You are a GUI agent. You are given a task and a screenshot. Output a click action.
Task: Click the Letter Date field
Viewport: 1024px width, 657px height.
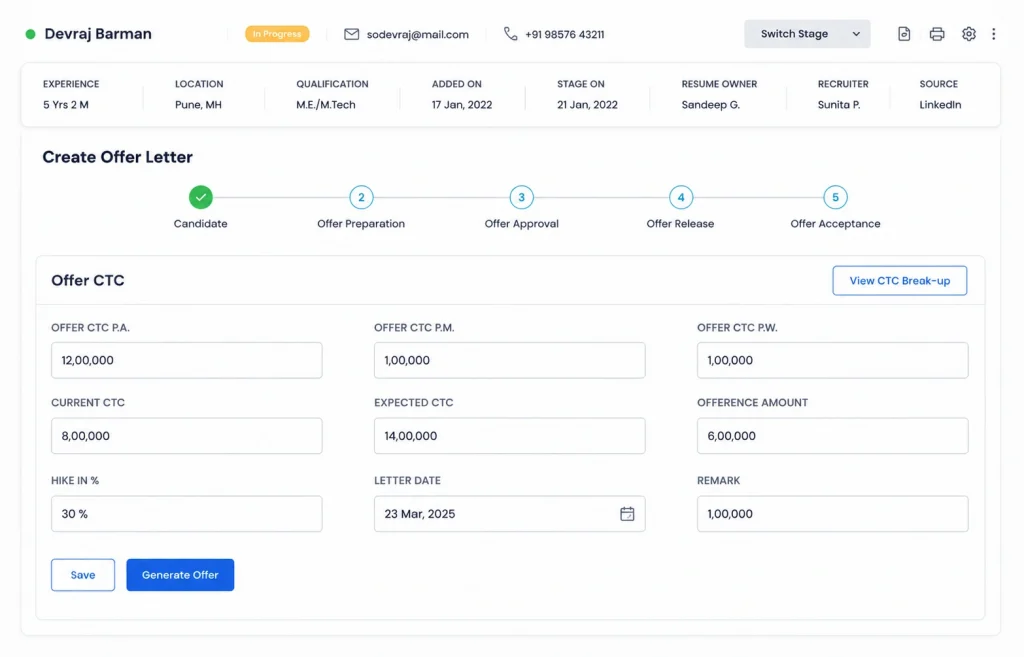(x=509, y=514)
